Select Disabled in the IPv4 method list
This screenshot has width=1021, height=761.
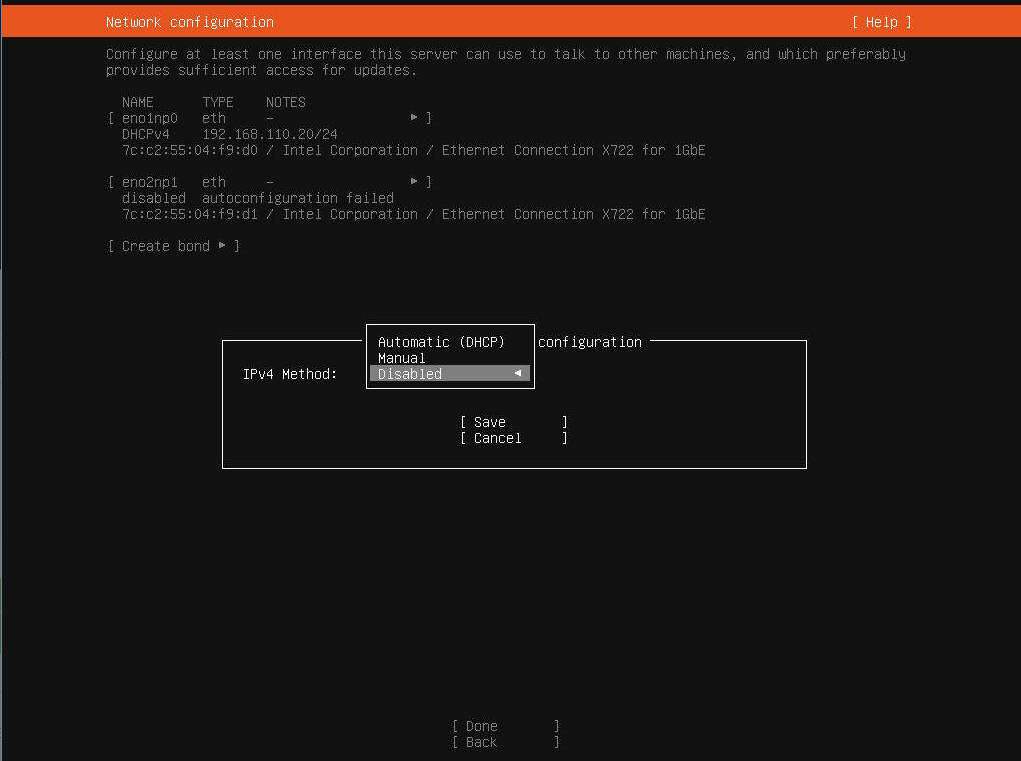click(410, 374)
